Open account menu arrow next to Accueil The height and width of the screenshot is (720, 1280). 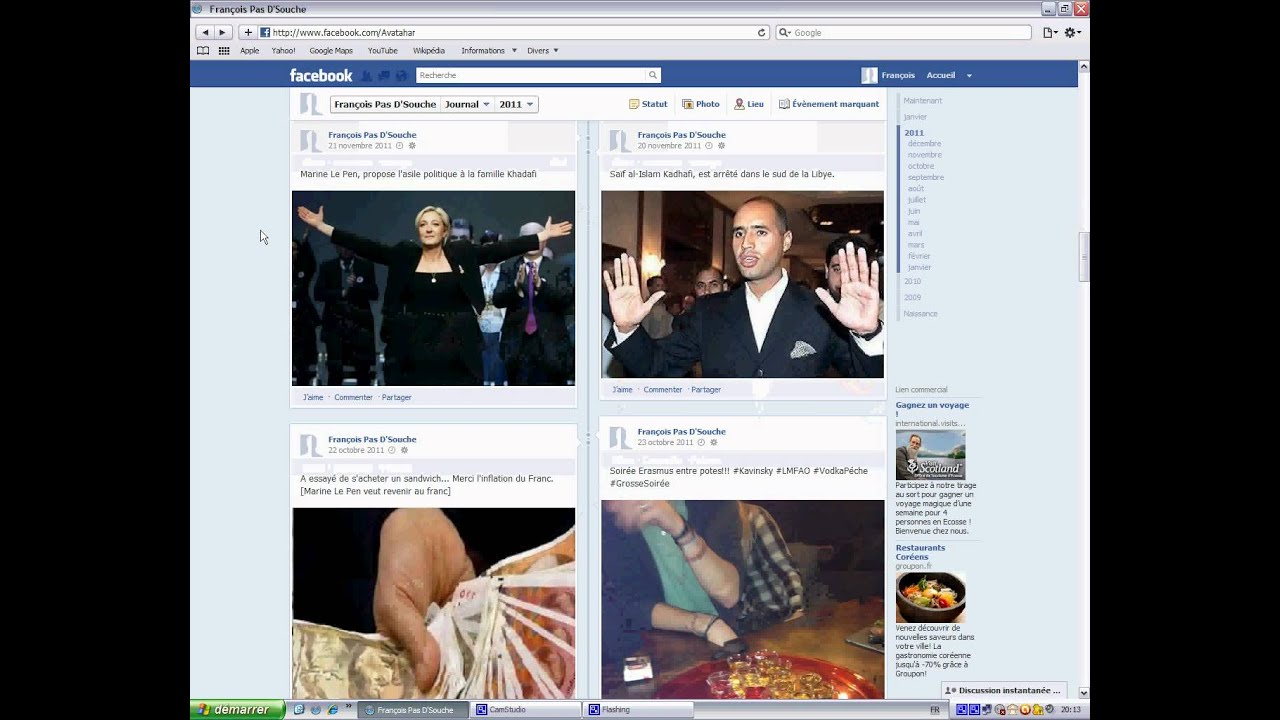tap(969, 76)
